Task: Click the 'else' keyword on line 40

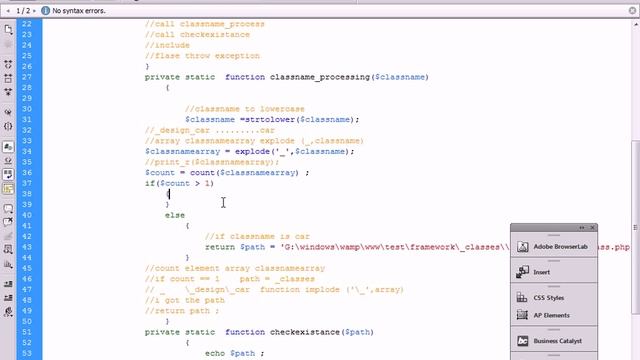Action: (x=175, y=215)
